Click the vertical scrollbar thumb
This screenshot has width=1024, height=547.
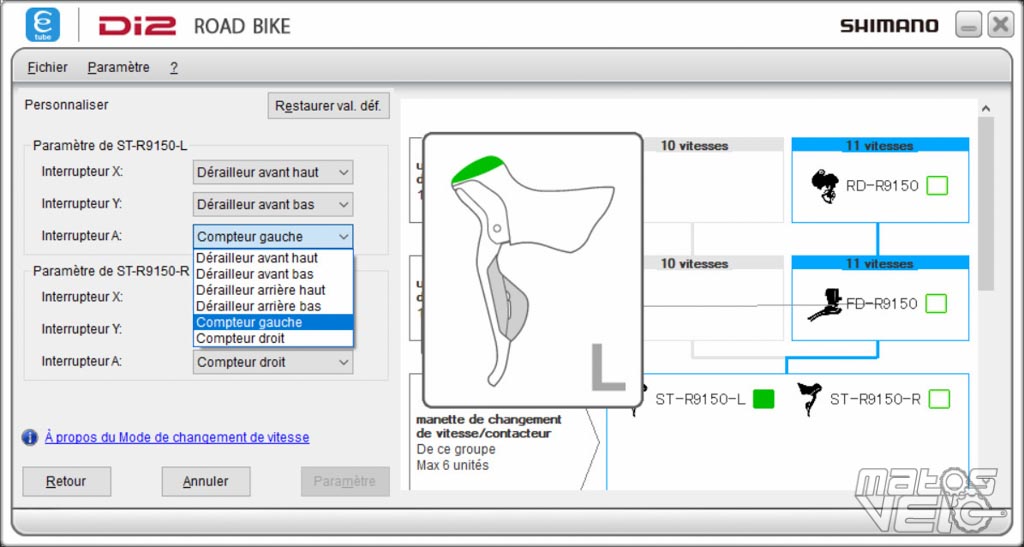coord(986,204)
